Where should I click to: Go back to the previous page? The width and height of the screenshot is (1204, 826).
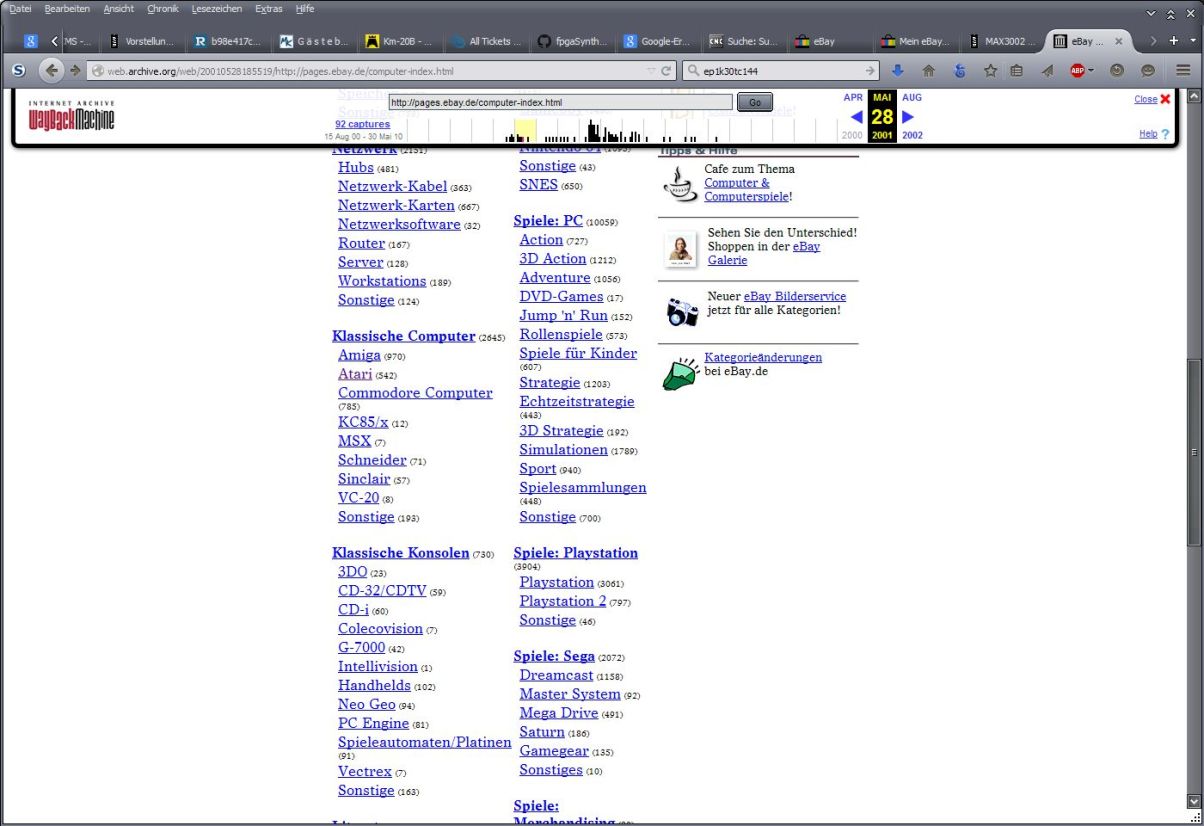52,71
